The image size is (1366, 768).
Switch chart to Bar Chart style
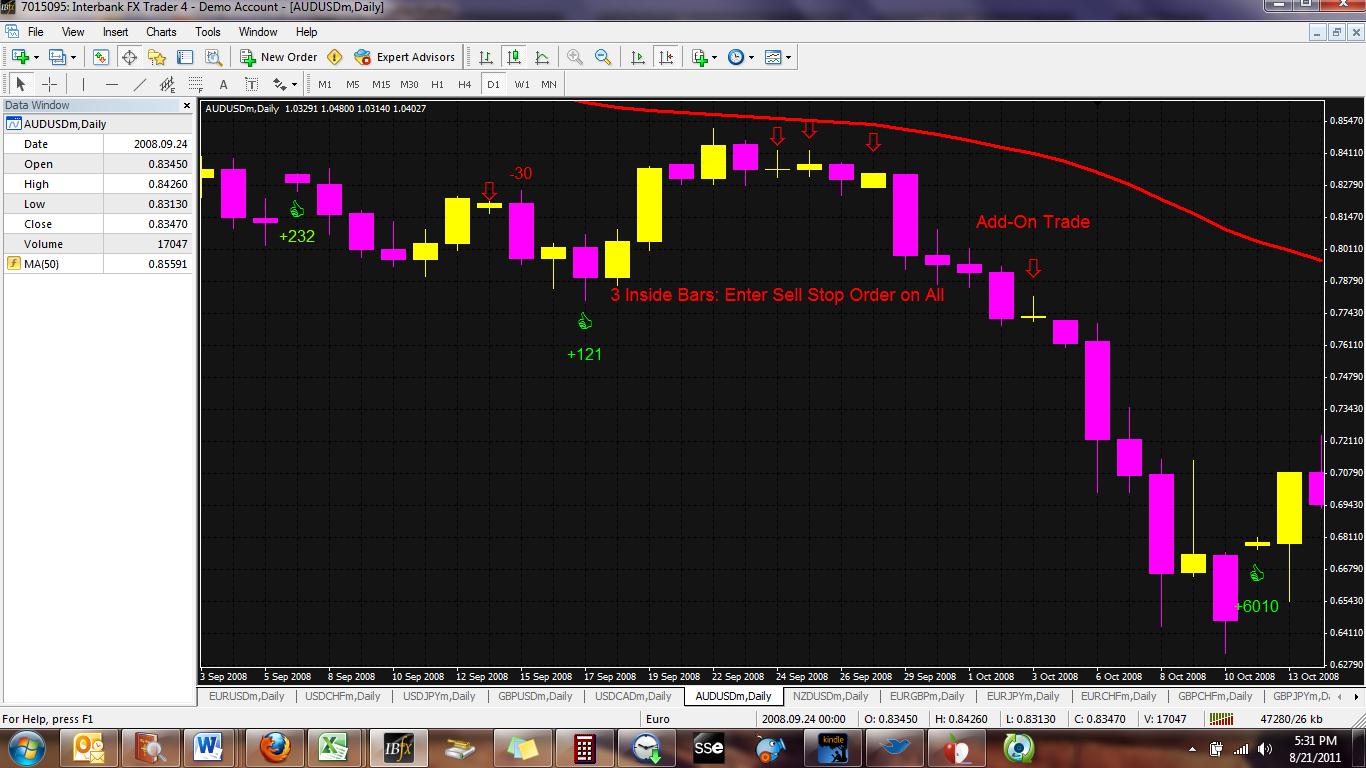click(486, 57)
